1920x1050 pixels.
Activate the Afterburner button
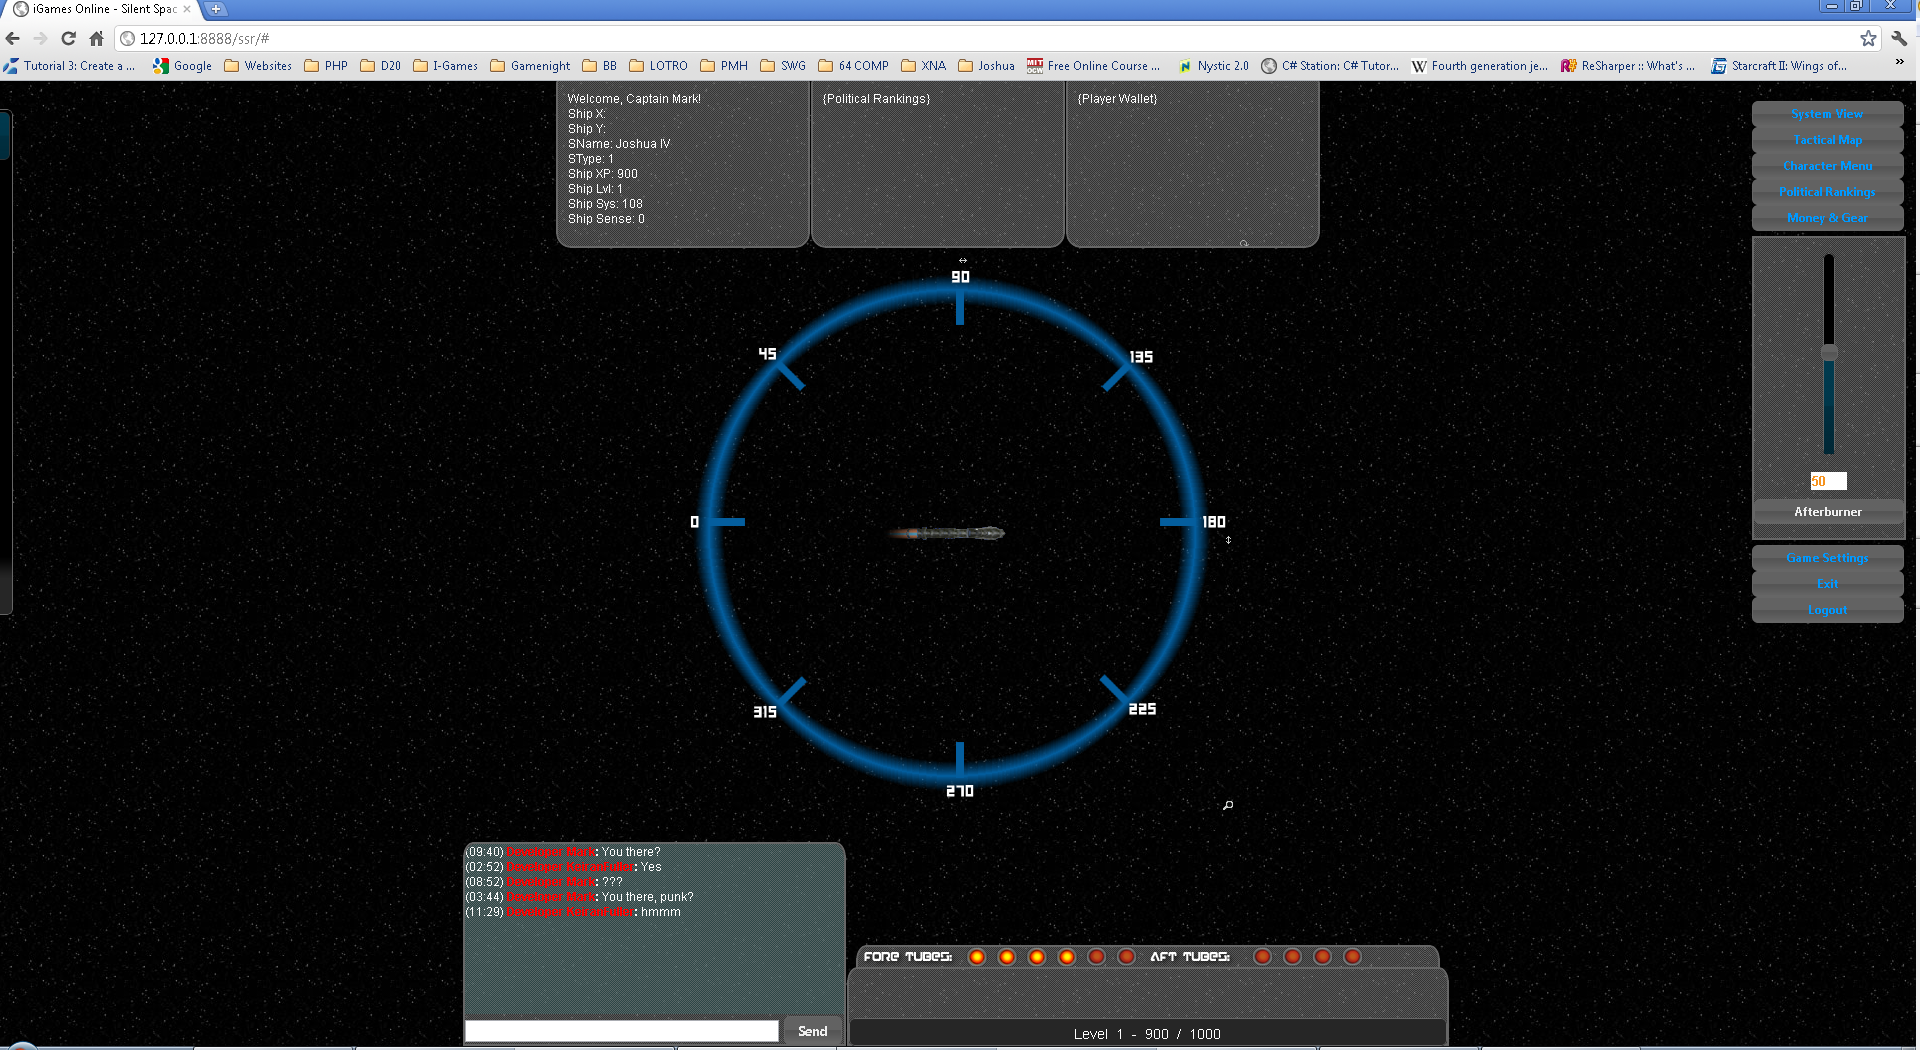tap(1827, 512)
